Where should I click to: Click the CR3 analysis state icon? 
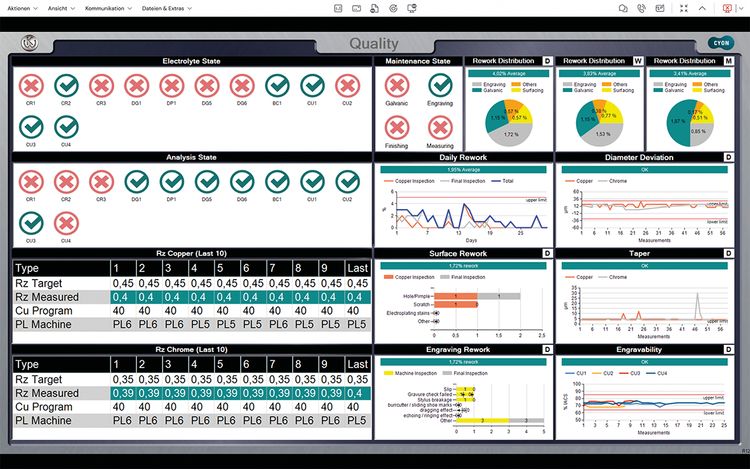(101, 182)
